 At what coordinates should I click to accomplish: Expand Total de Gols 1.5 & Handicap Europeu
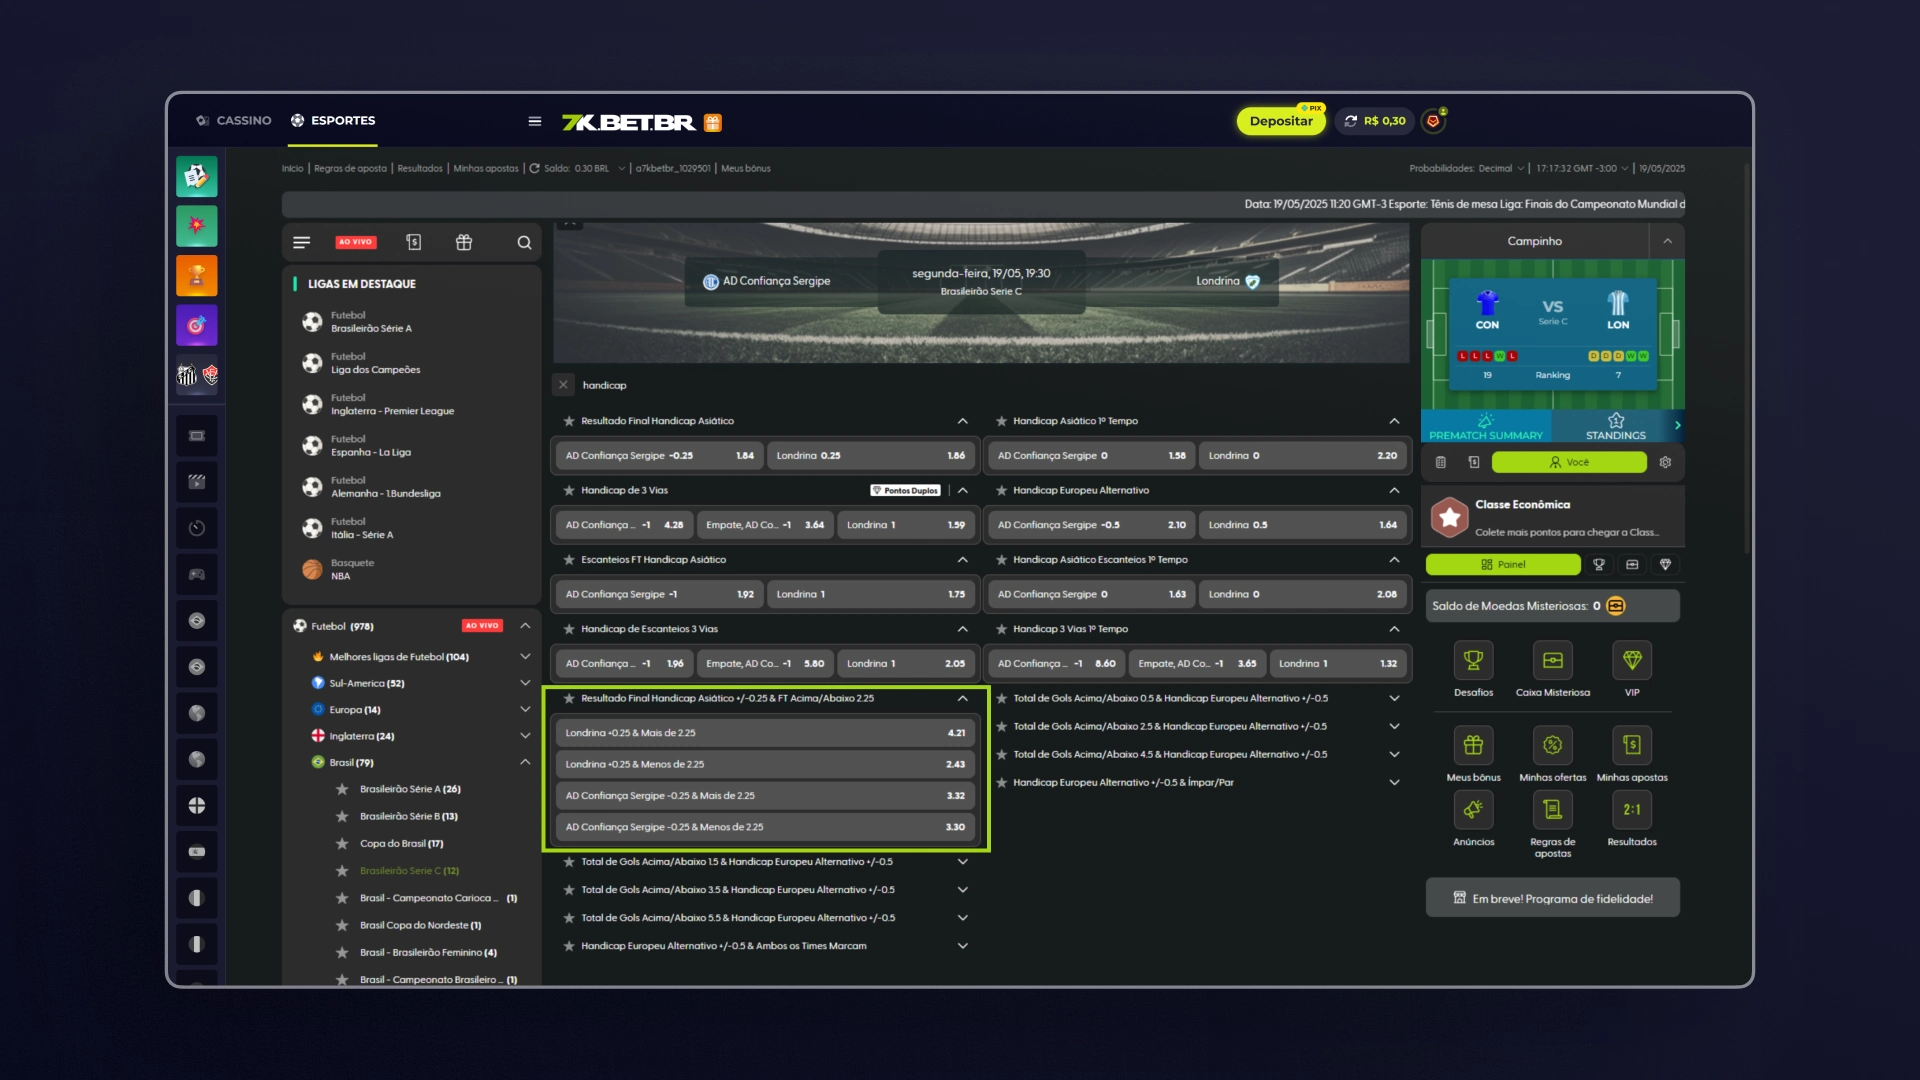pyautogui.click(x=963, y=862)
